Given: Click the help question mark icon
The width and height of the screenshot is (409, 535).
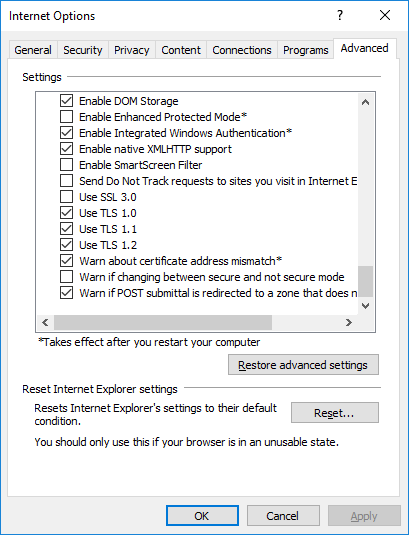Looking at the screenshot, I should [340, 15].
